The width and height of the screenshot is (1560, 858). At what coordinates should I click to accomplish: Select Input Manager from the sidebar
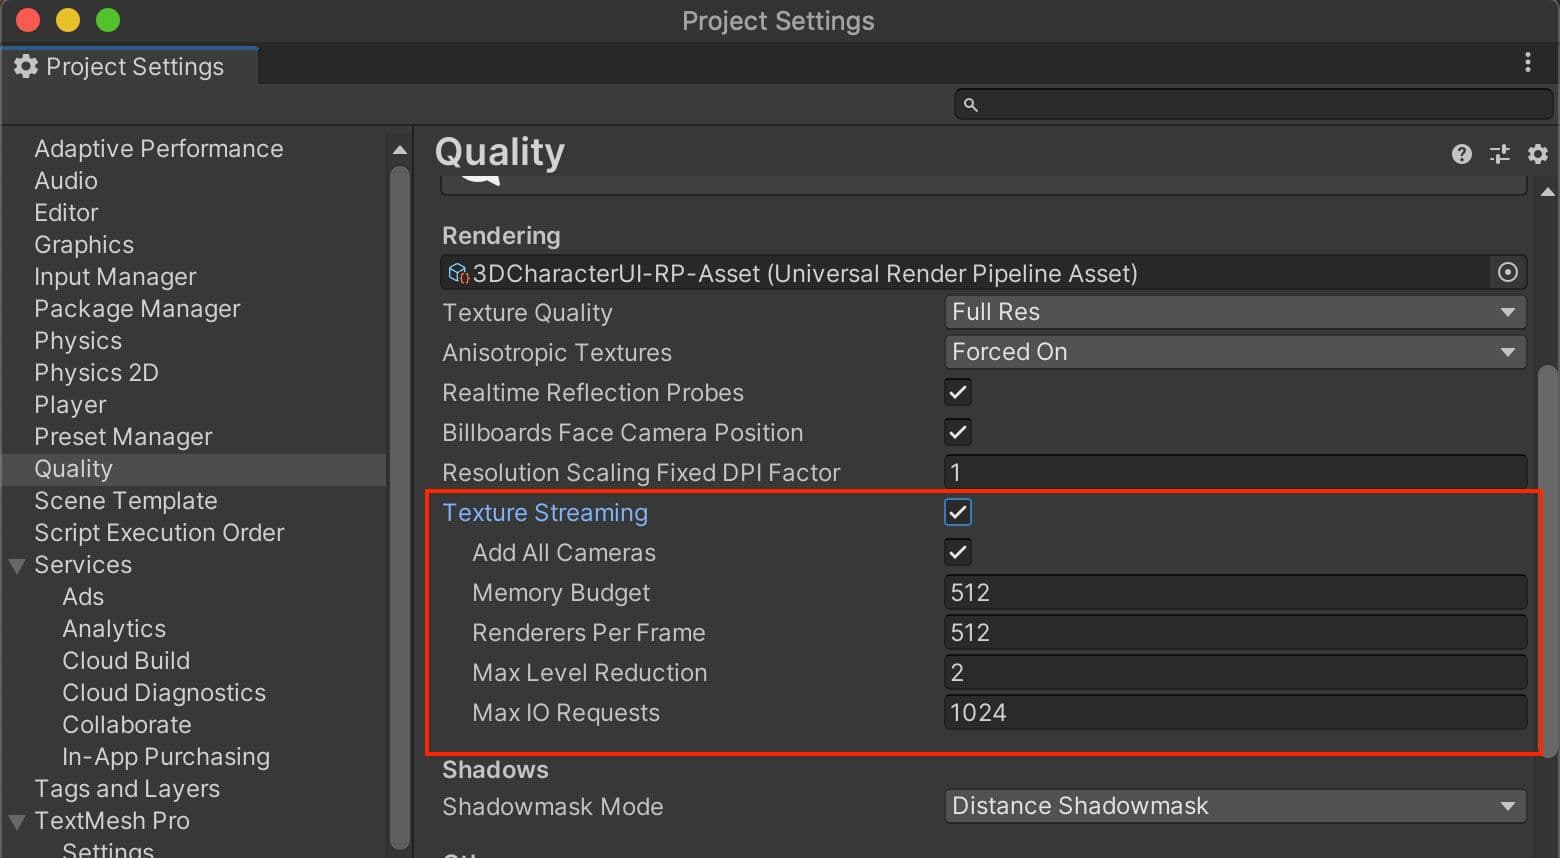[114, 277]
